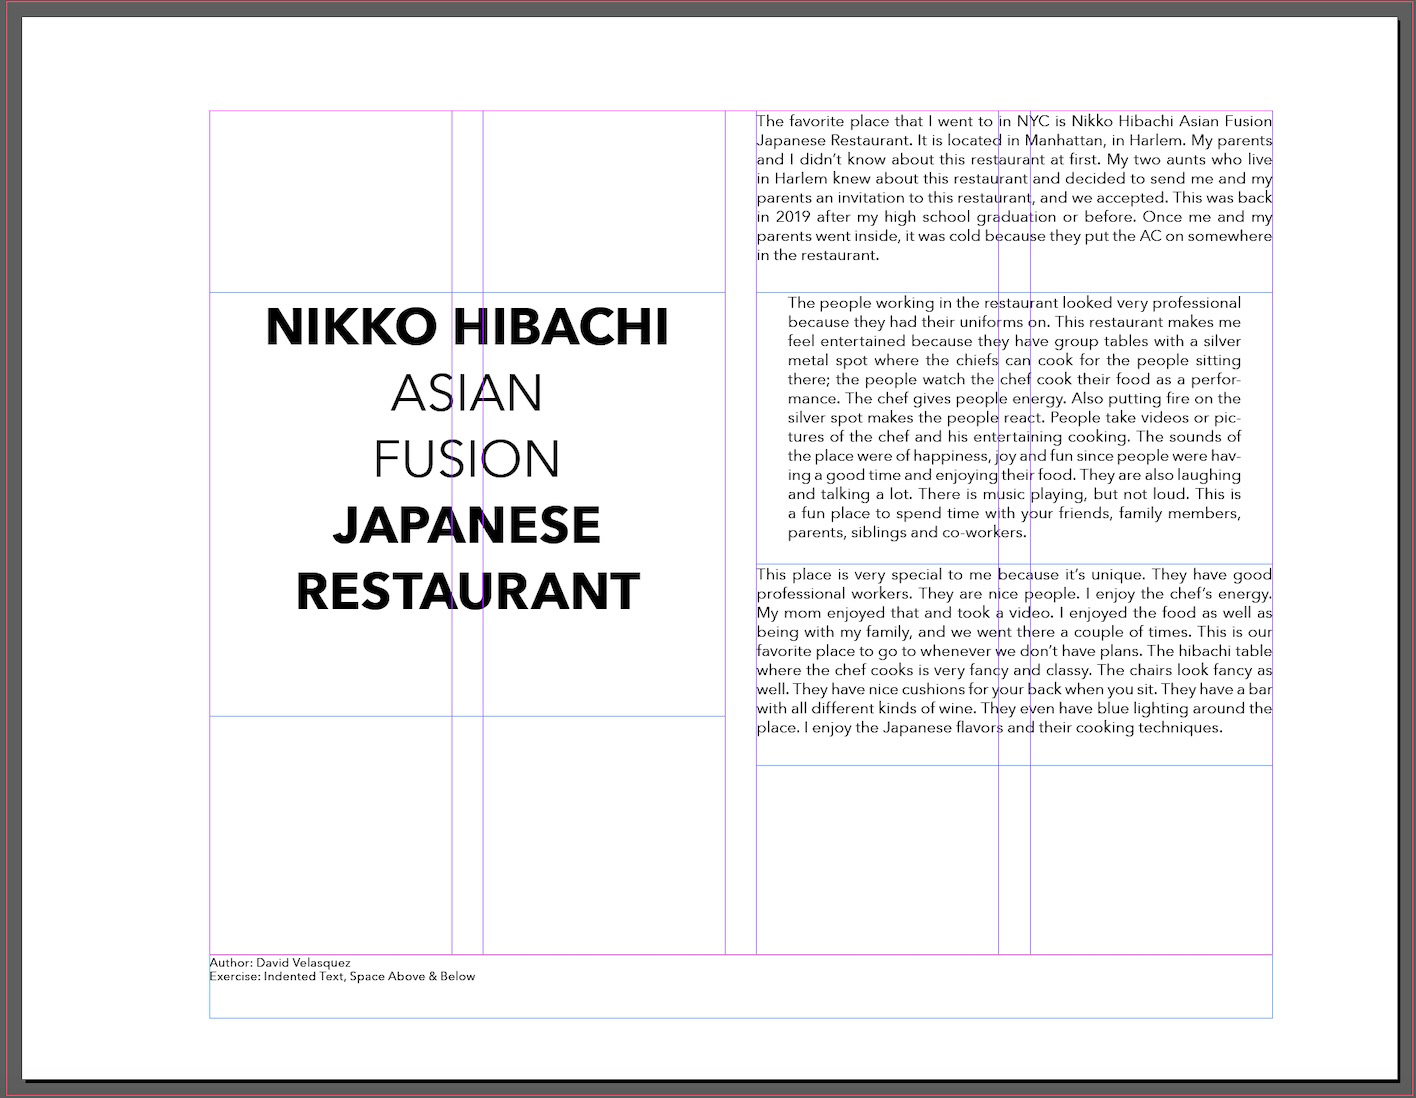This screenshot has height=1098, width=1416.
Task: Click the word 'FUSION' in the title
Action: [x=467, y=459]
